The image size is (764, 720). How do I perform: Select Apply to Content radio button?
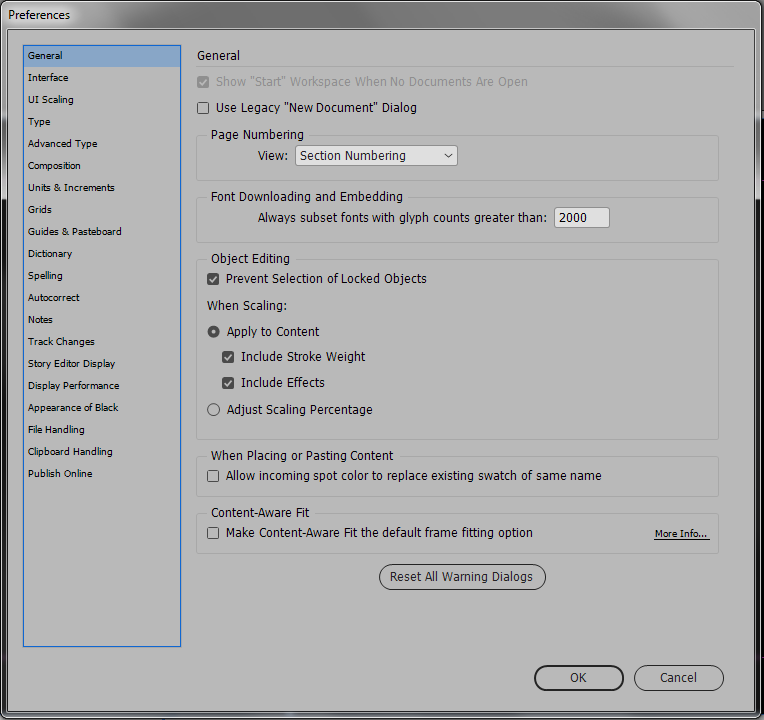pyautogui.click(x=213, y=332)
